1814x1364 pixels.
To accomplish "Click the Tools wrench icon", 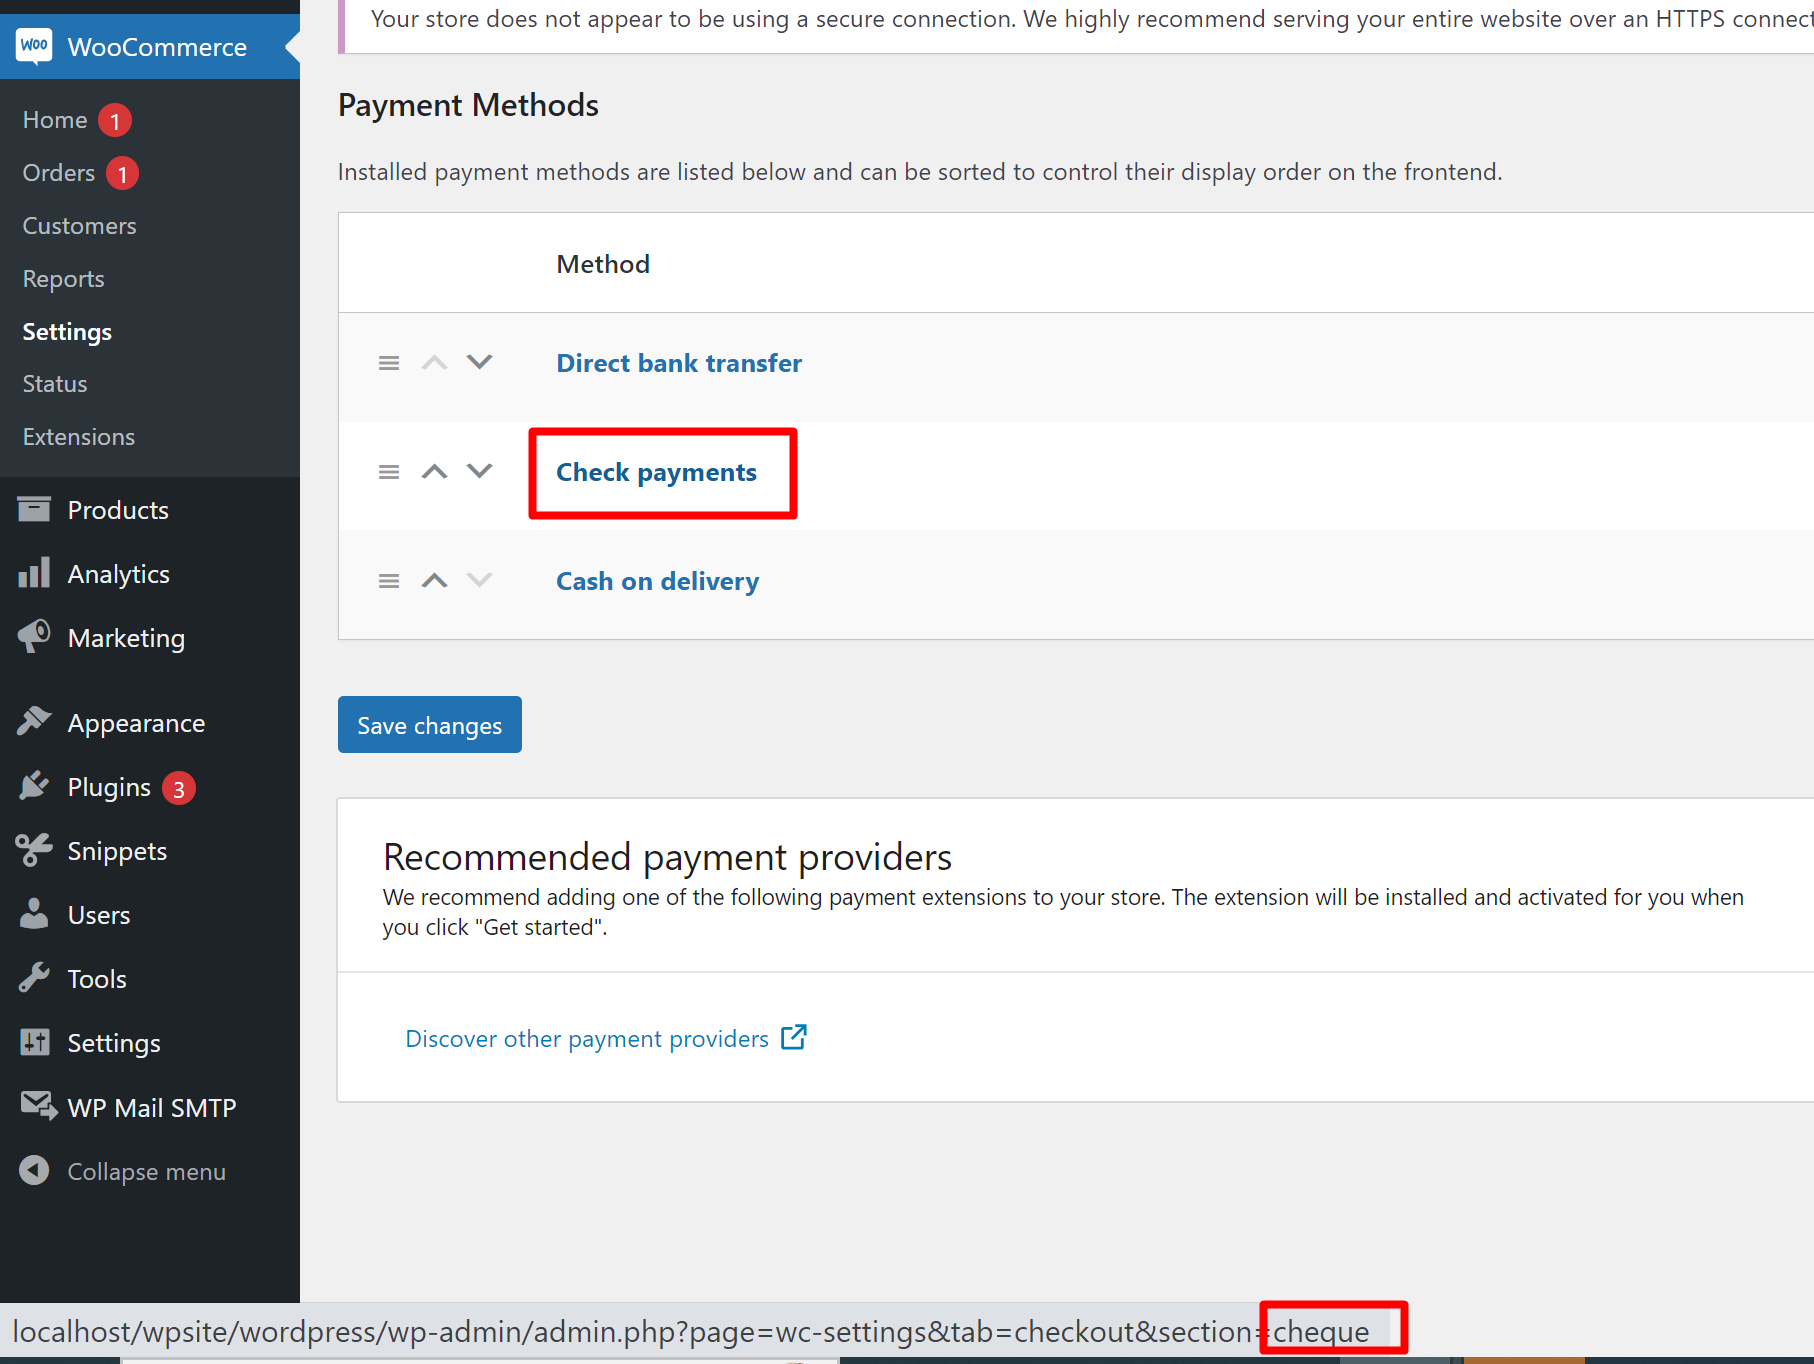I will (x=35, y=977).
